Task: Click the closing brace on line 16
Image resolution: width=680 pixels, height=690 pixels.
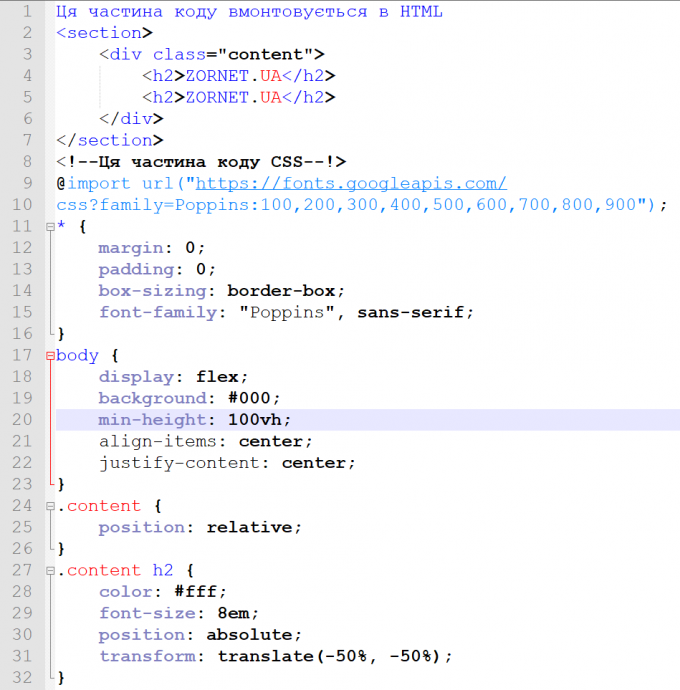Action: [61, 334]
